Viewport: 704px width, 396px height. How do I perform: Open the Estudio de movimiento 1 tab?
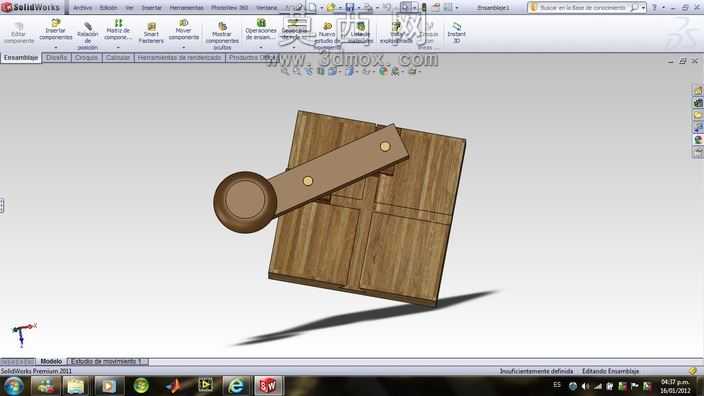point(106,361)
